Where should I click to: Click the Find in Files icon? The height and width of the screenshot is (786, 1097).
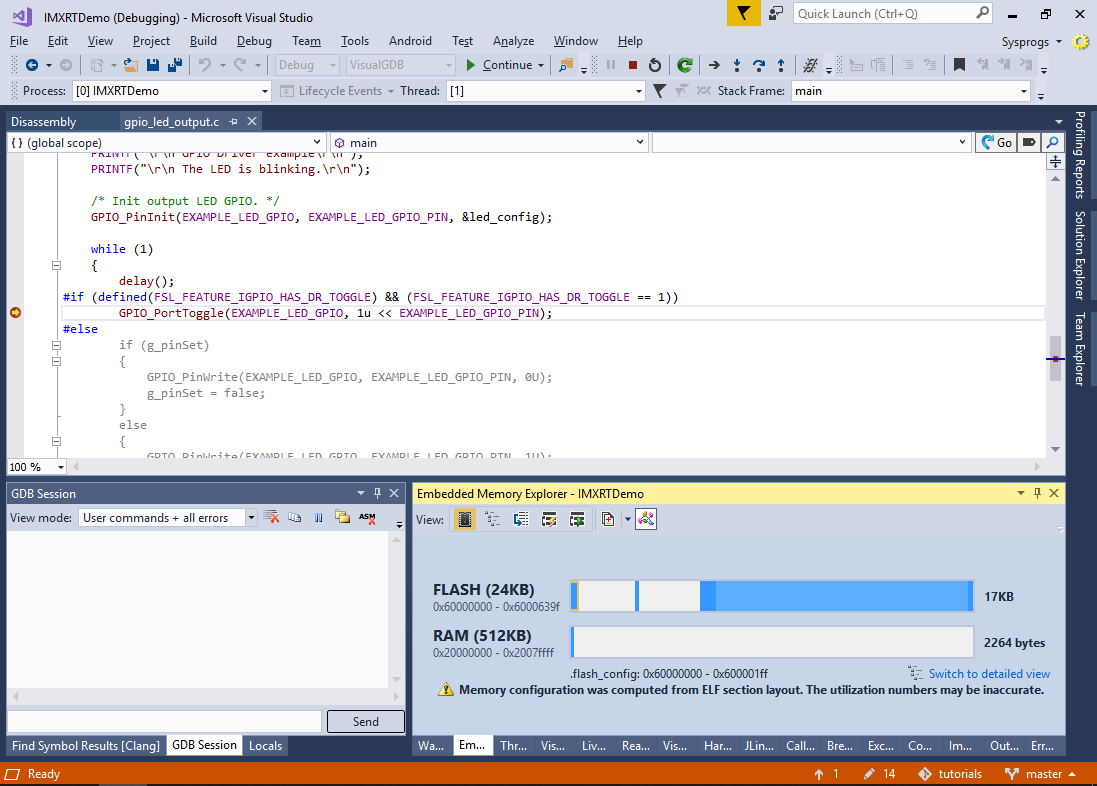565,65
